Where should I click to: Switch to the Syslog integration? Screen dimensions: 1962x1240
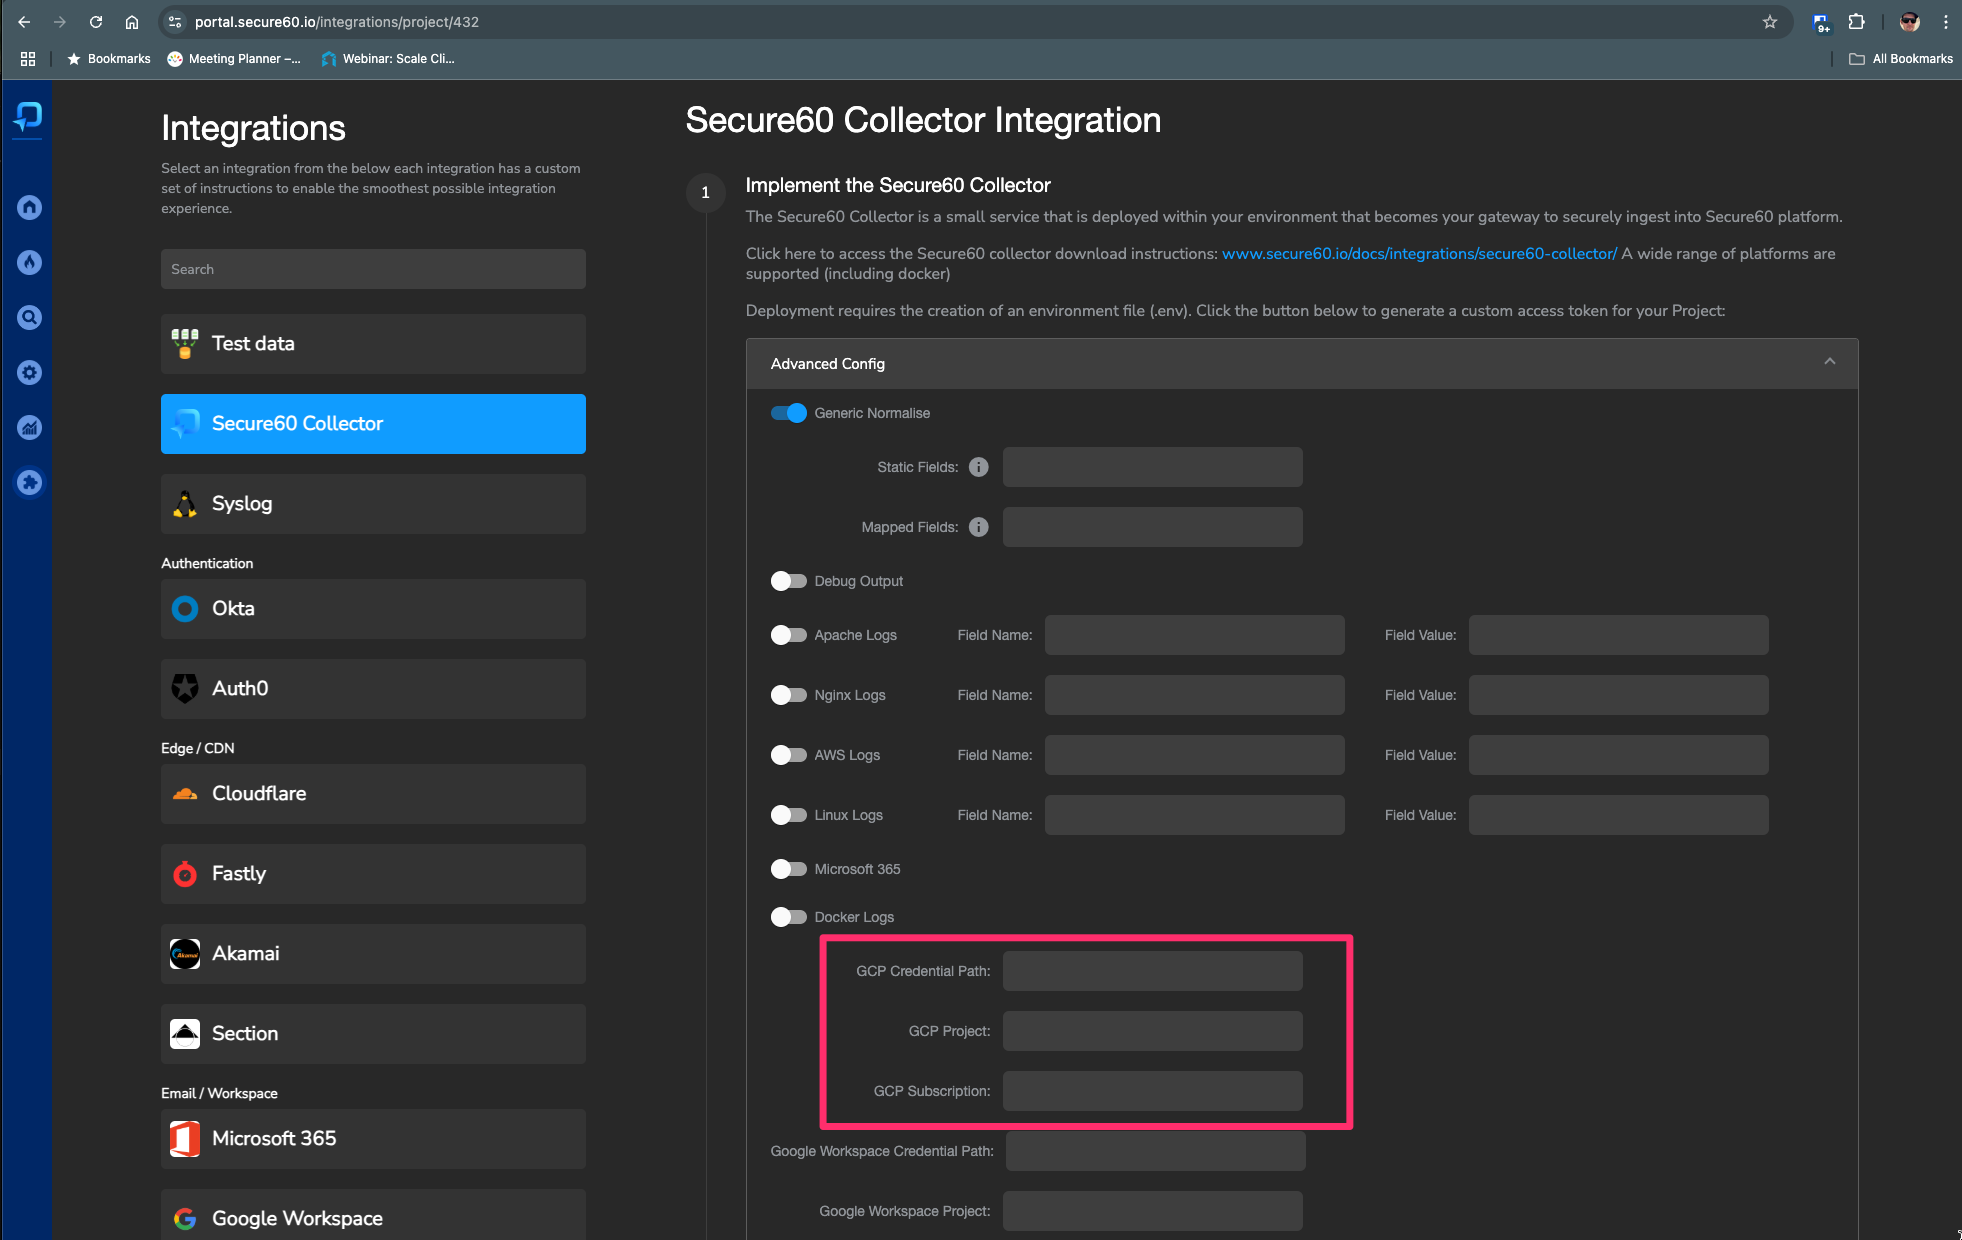tap(372, 504)
